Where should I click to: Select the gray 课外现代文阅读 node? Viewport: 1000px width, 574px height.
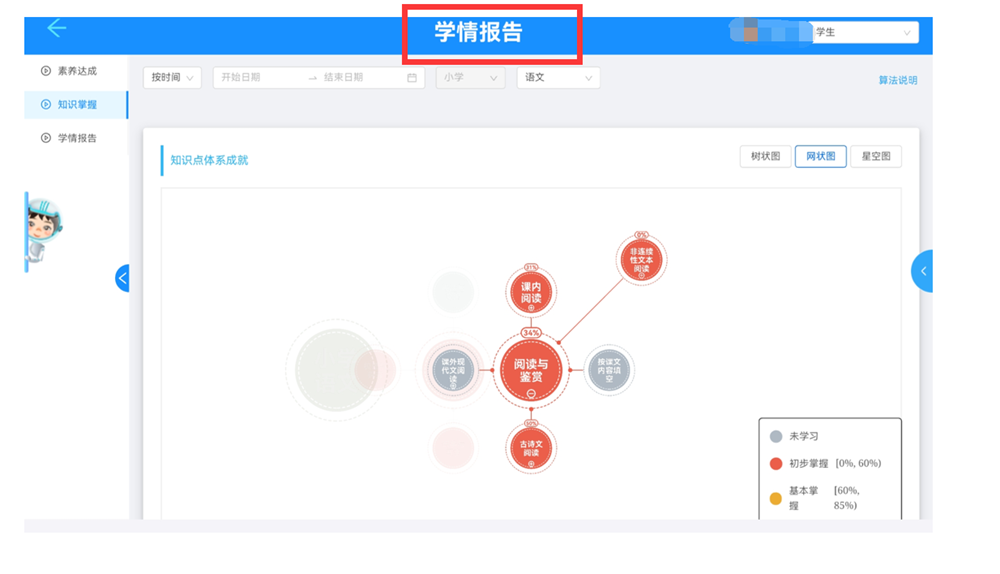tap(453, 371)
